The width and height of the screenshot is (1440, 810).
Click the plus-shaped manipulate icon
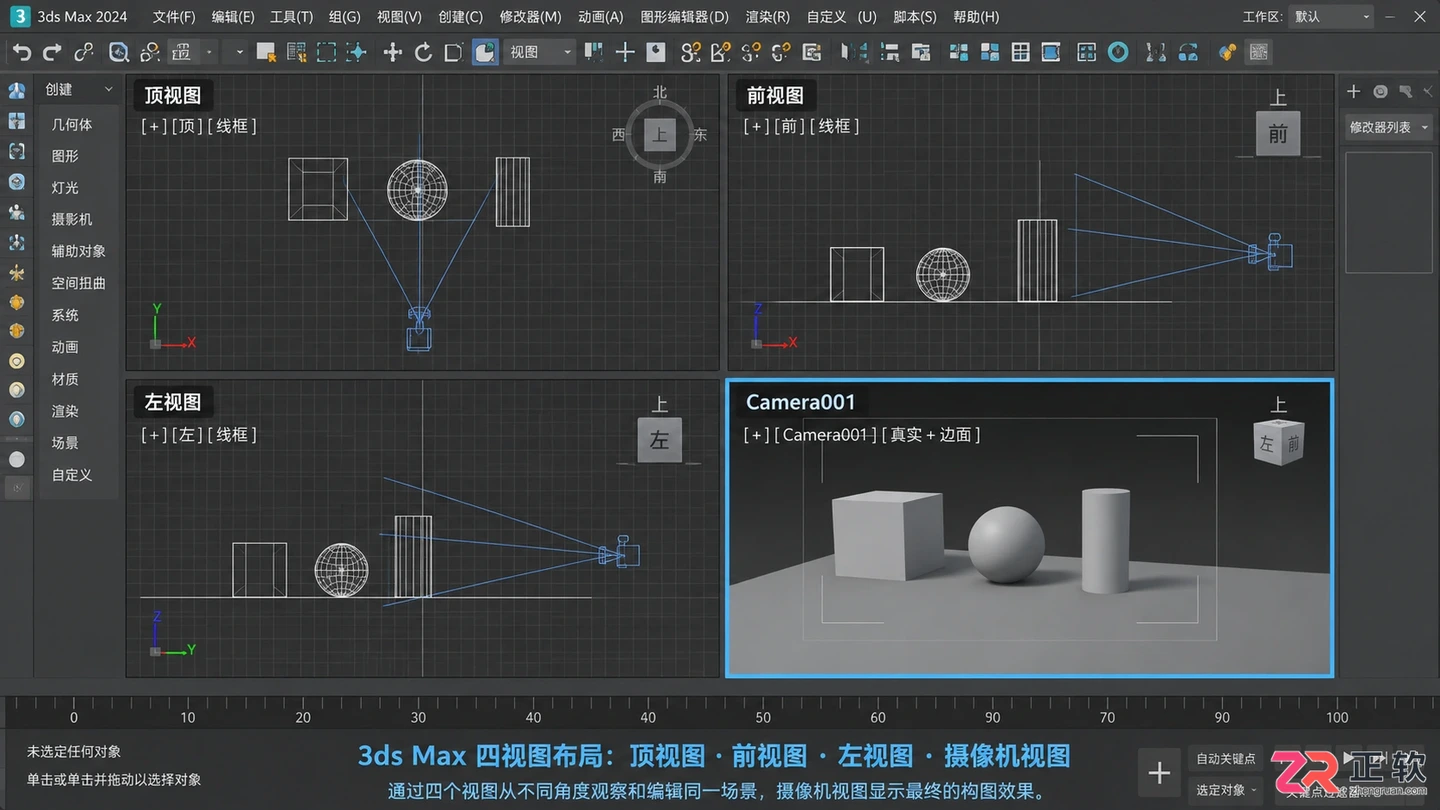[x=626, y=52]
